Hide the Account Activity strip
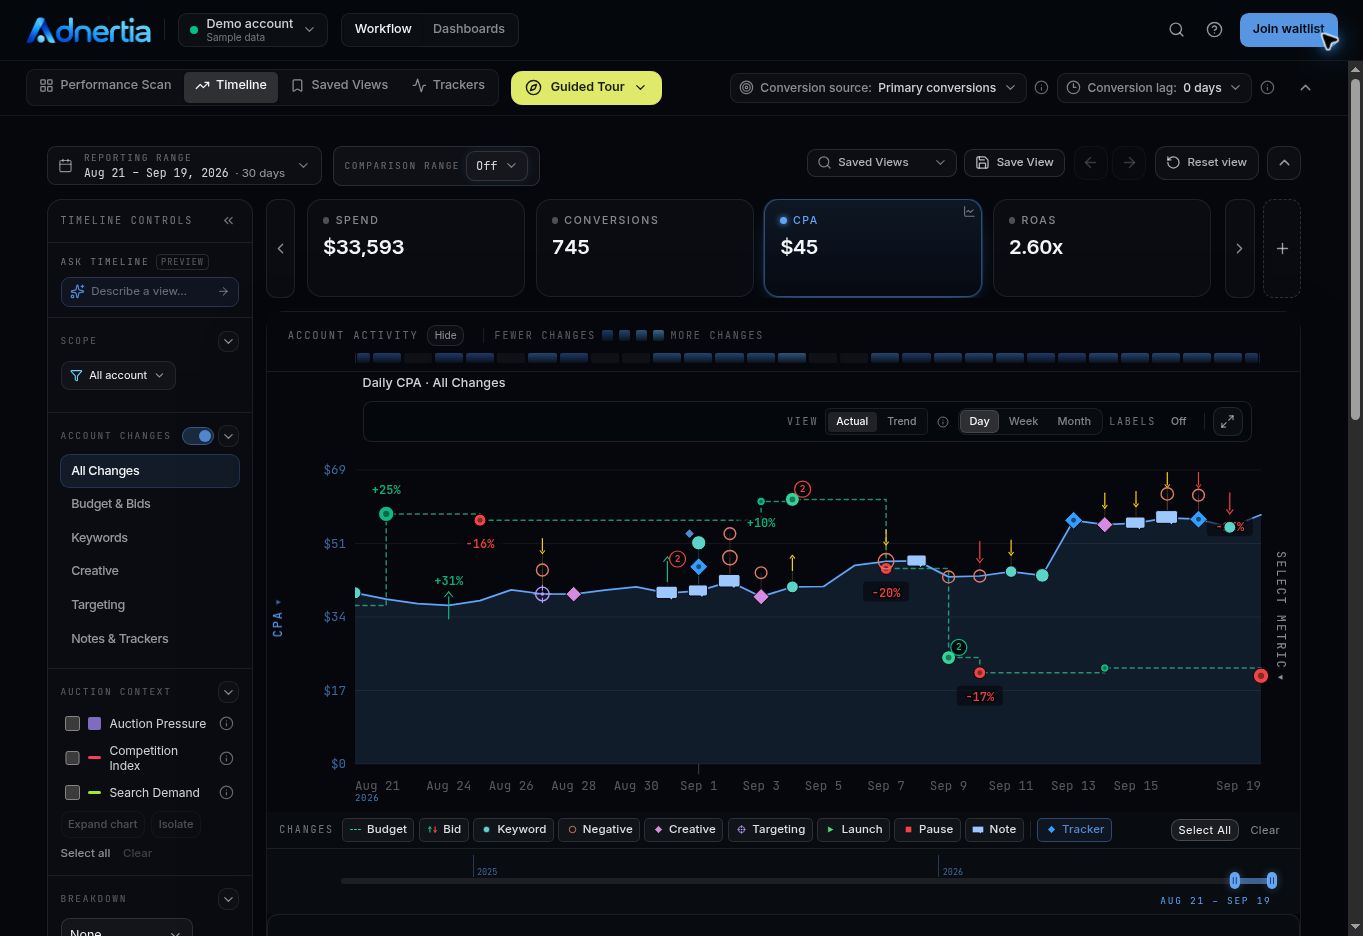Screen dimensions: 1363x936 (445, 336)
